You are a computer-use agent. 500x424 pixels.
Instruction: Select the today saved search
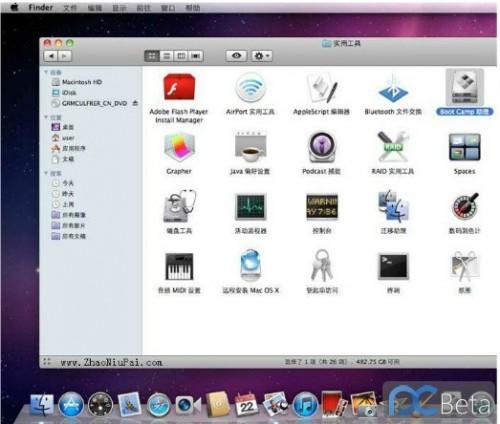(63, 183)
